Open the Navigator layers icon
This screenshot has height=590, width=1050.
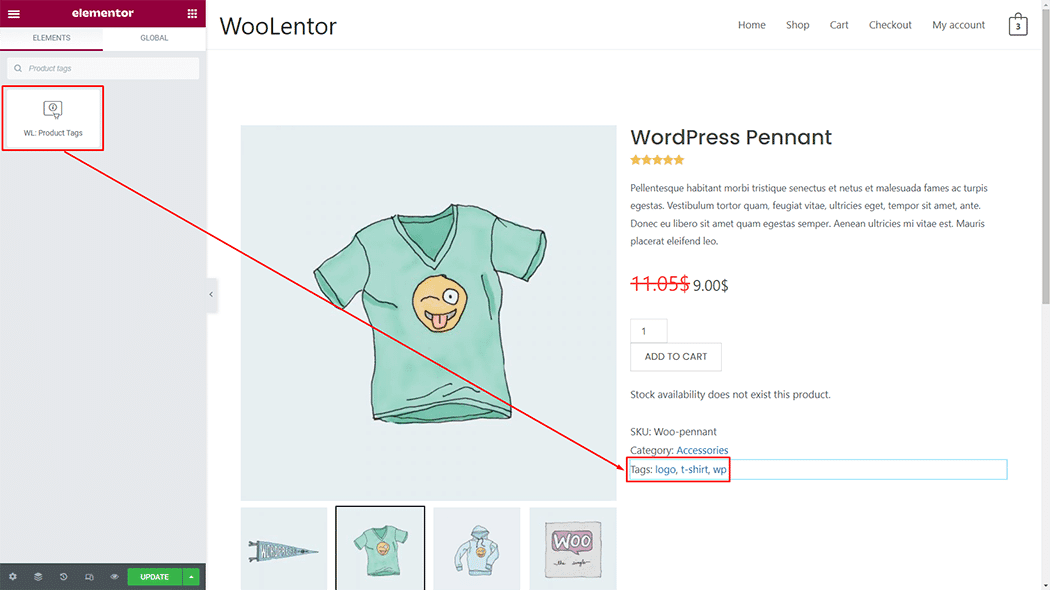[38, 577]
